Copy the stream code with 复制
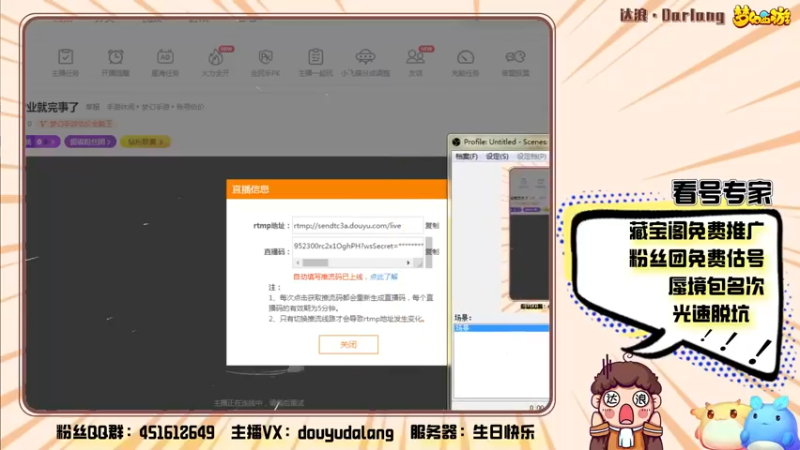Viewport: 800px width, 450px height. coord(432,252)
